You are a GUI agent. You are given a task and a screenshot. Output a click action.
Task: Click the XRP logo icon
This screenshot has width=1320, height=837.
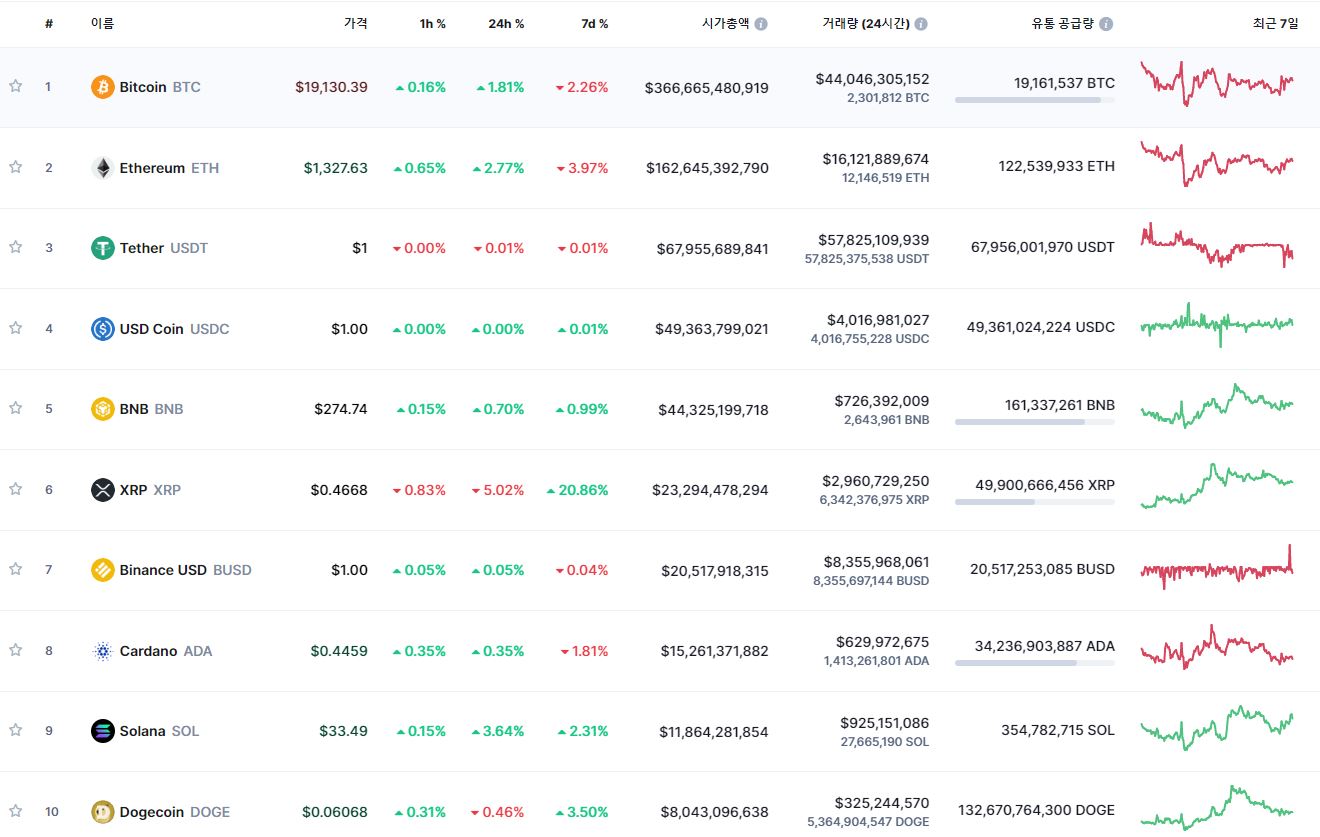tap(103, 490)
